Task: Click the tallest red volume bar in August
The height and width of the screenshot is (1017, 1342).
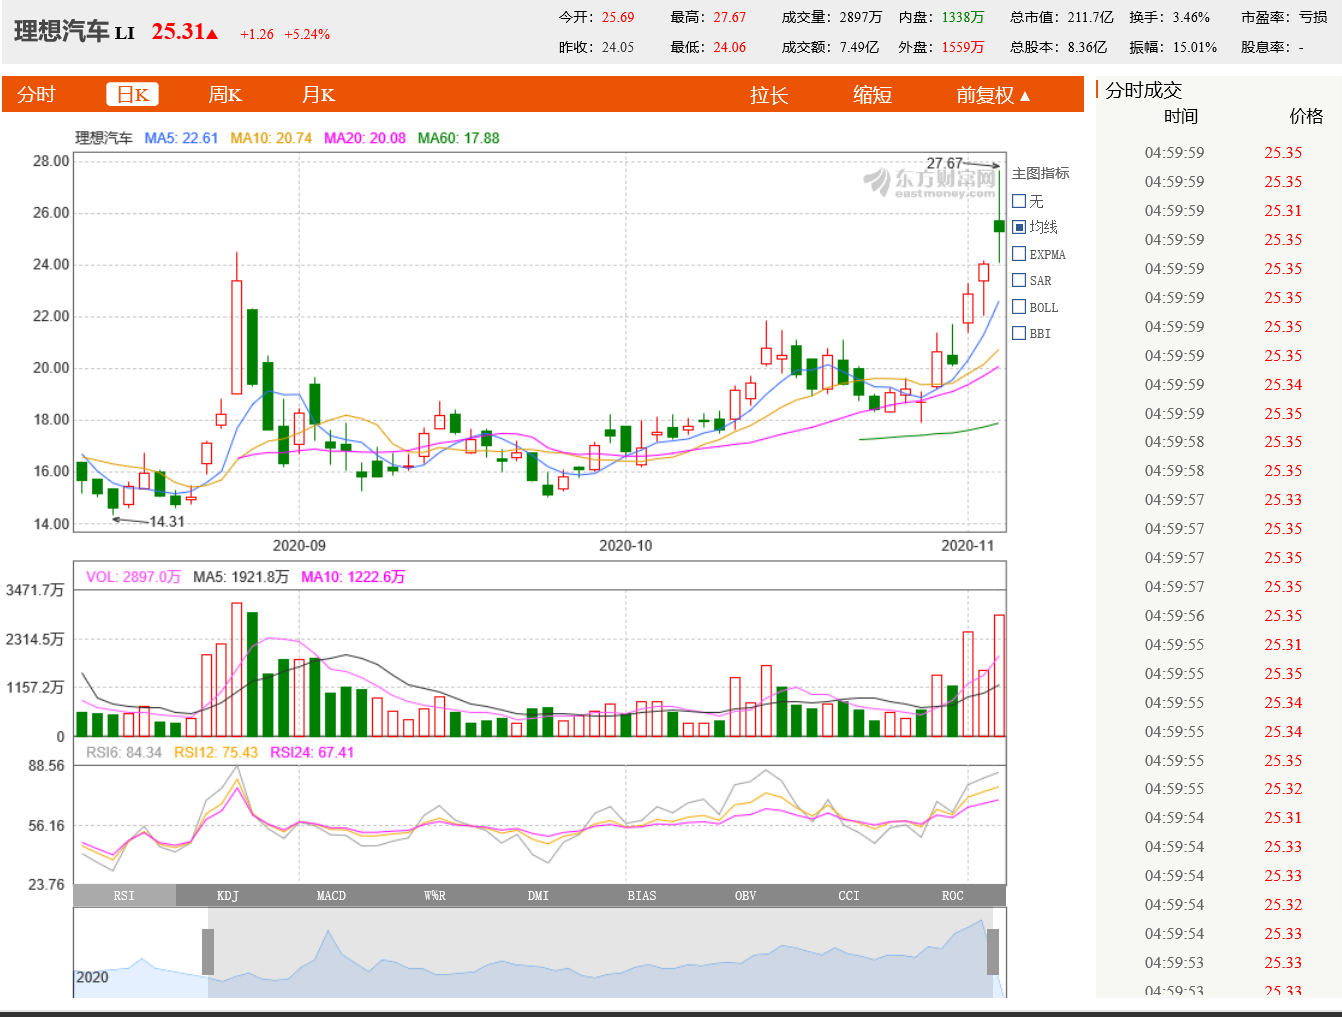Action: point(236,669)
